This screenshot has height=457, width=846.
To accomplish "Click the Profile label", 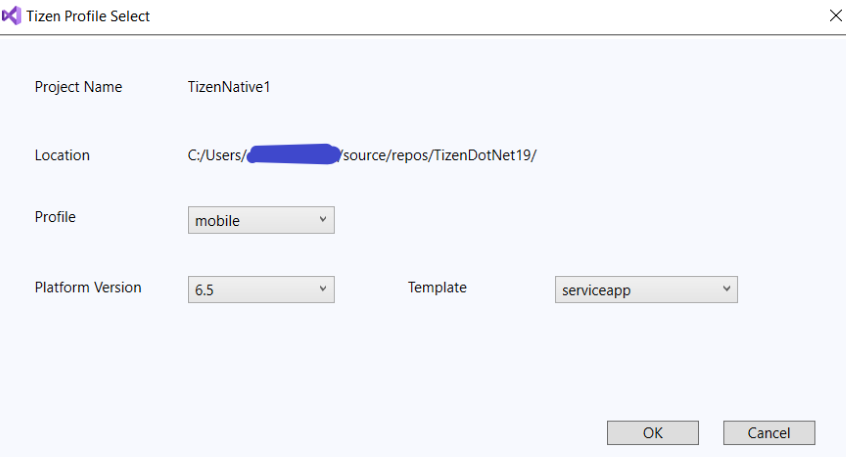I will coord(55,217).
